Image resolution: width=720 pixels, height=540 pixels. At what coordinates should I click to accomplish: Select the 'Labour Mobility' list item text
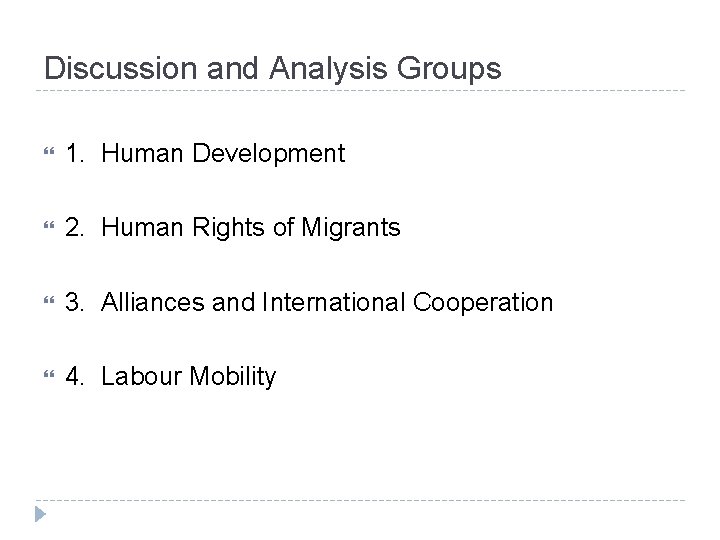coord(188,377)
